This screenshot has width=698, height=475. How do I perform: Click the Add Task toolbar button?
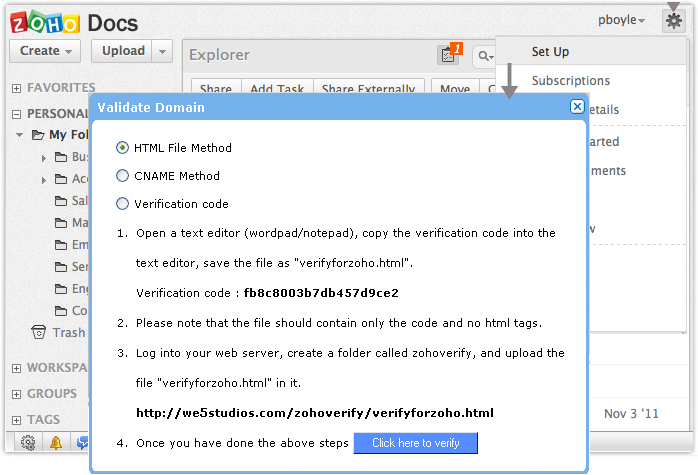point(277,87)
